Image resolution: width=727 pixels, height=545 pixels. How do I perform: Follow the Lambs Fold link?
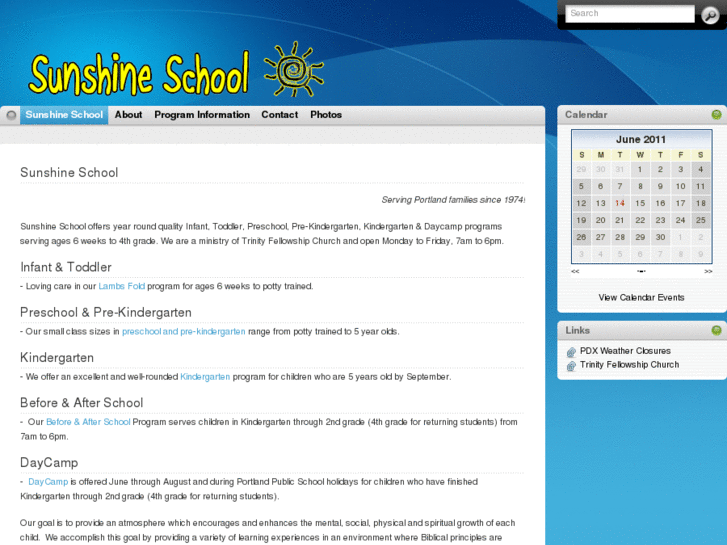click(121, 286)
